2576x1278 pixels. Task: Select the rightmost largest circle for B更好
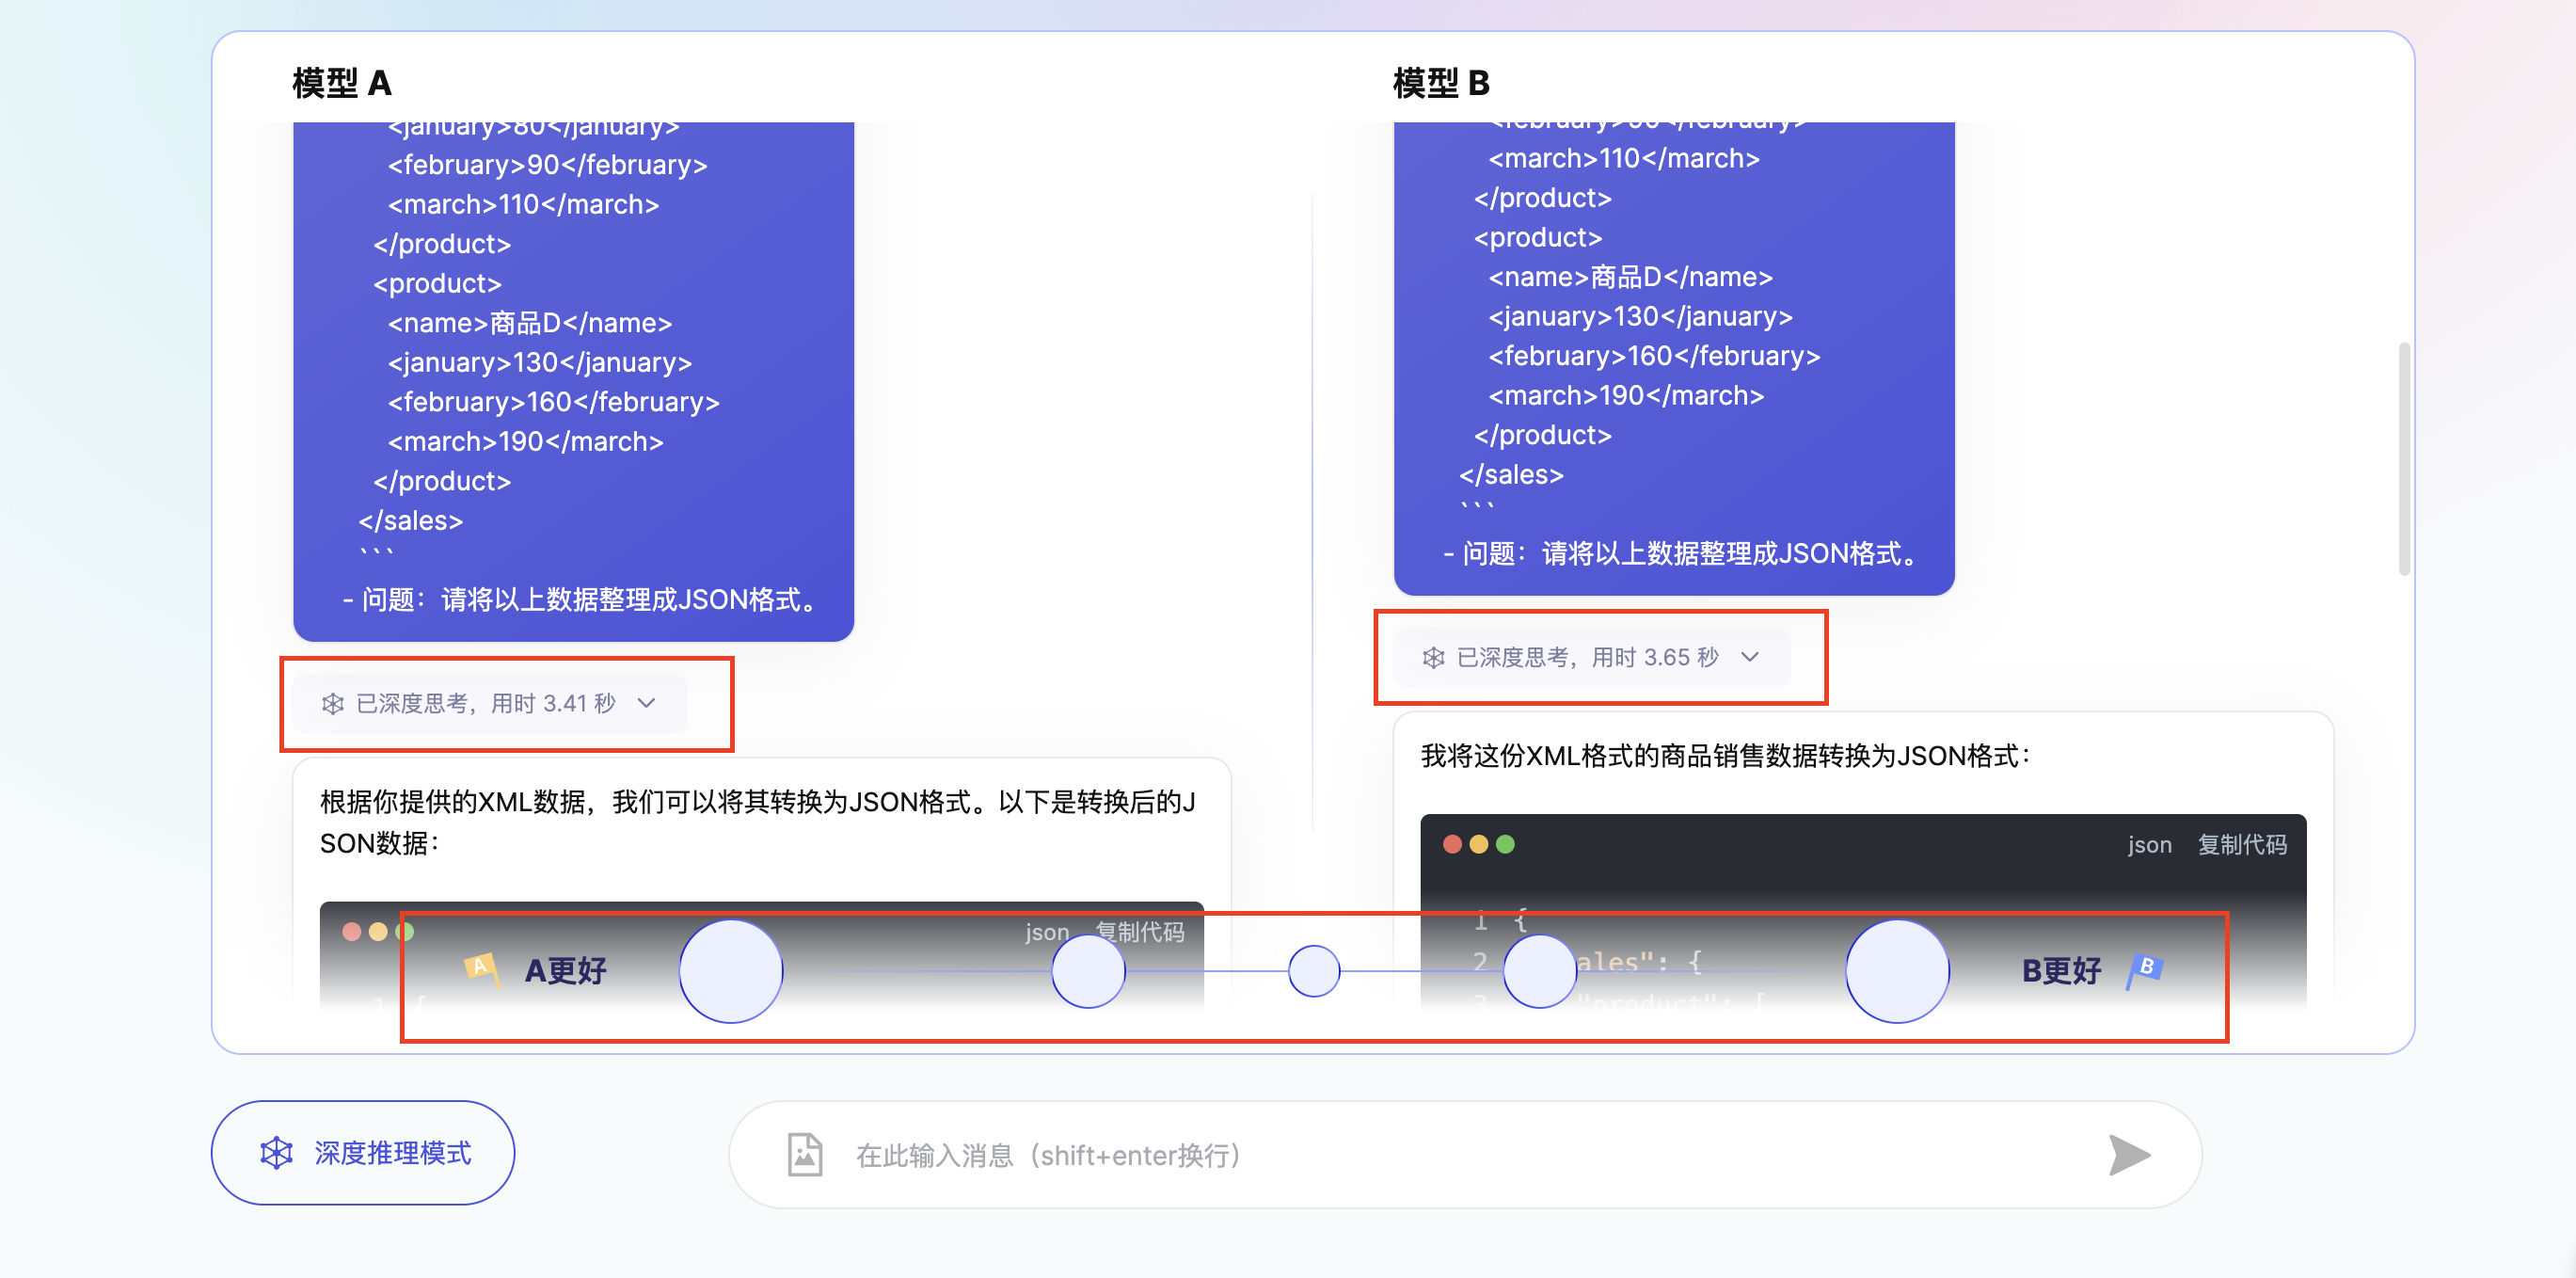tap(1897, 971)
